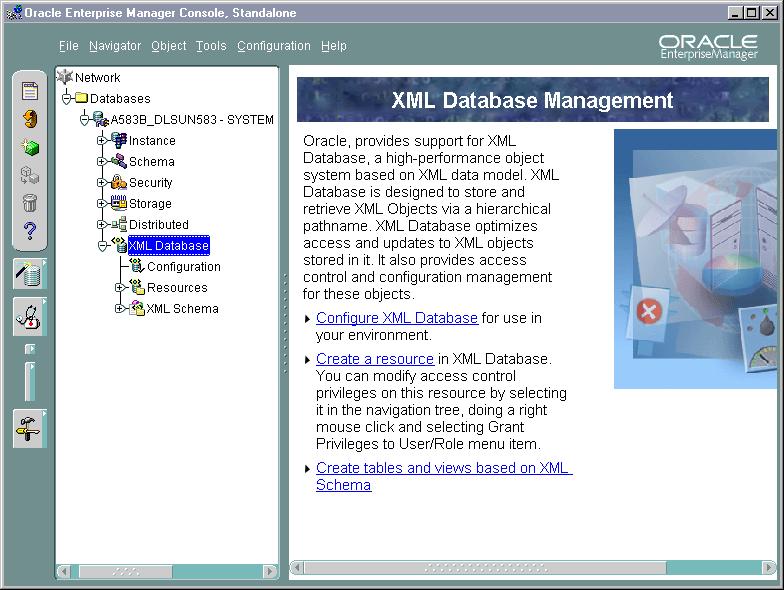Click the trash can remove icon
Image resolution: width=784 pixels, height=590 pixels.
[x=30, y=203]
